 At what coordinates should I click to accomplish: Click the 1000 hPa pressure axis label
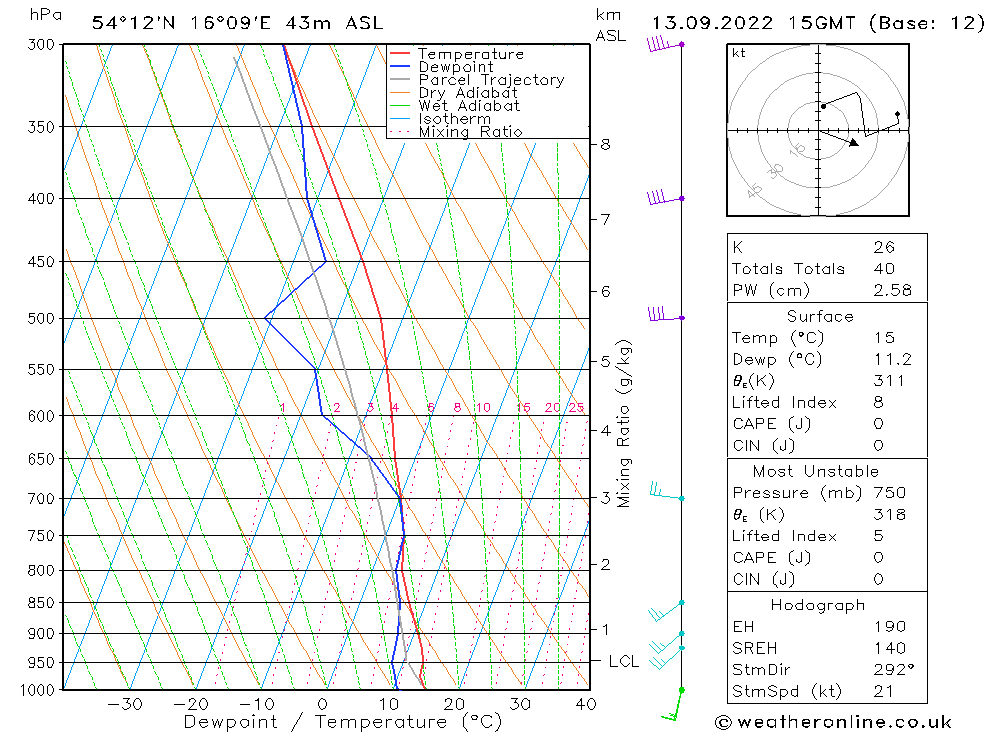click(x=38, y=690)
